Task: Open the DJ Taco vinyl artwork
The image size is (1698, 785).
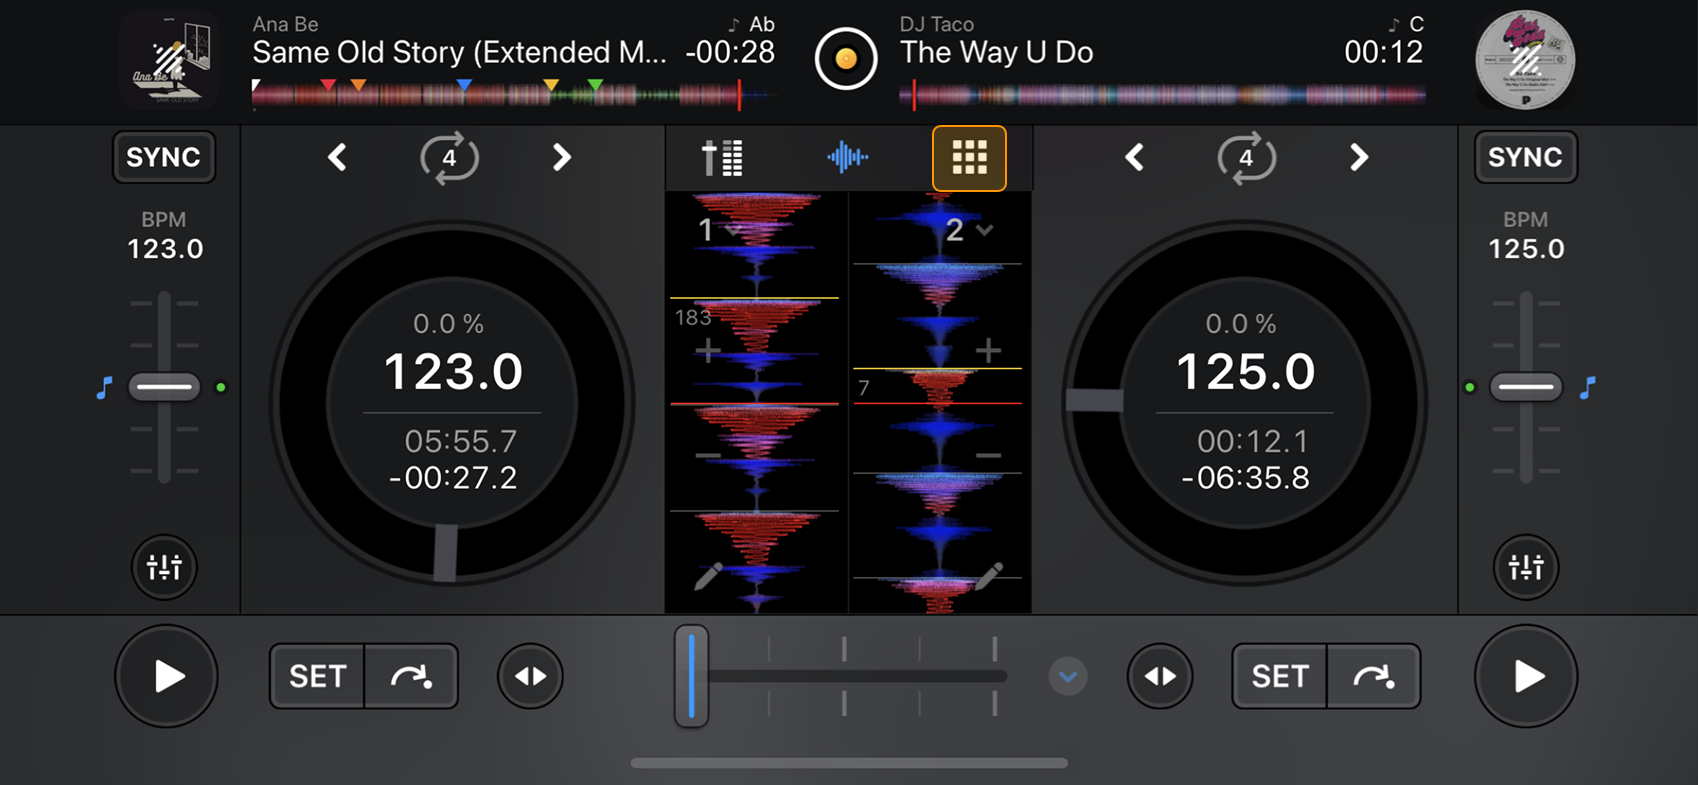Action: point(1526,59)
